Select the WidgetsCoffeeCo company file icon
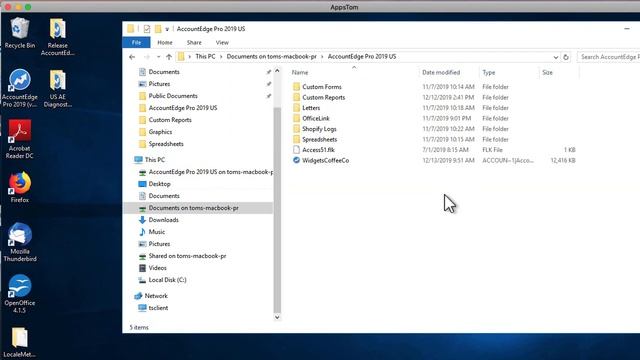The width and height of the screenshot is (640, 360). click(296, 160)
